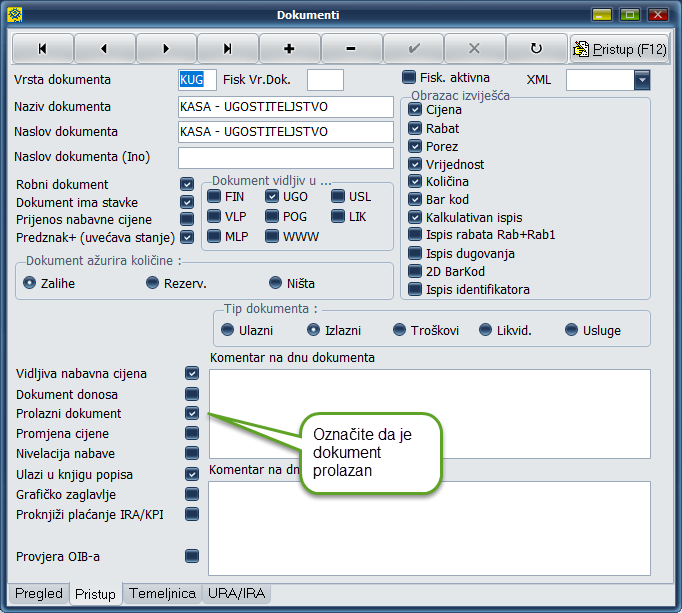Image resolution: width=682 pixels, height=613 pixels.
Task: Click the Naziv dokumenta text field
Action: tap(285, 107)
